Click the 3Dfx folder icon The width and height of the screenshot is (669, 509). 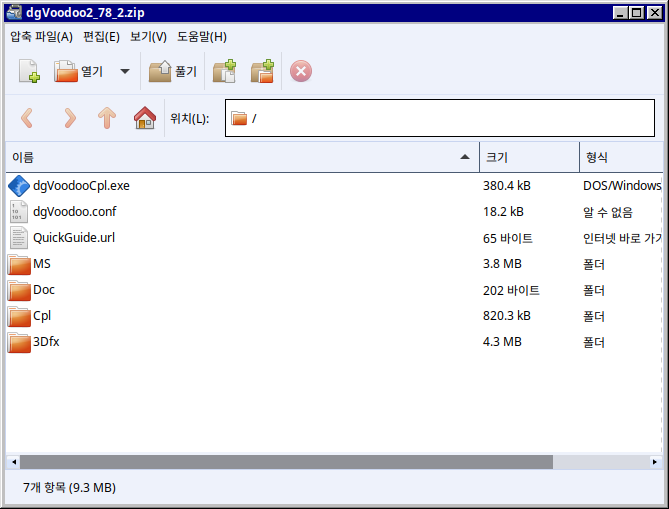pos(19,342)
